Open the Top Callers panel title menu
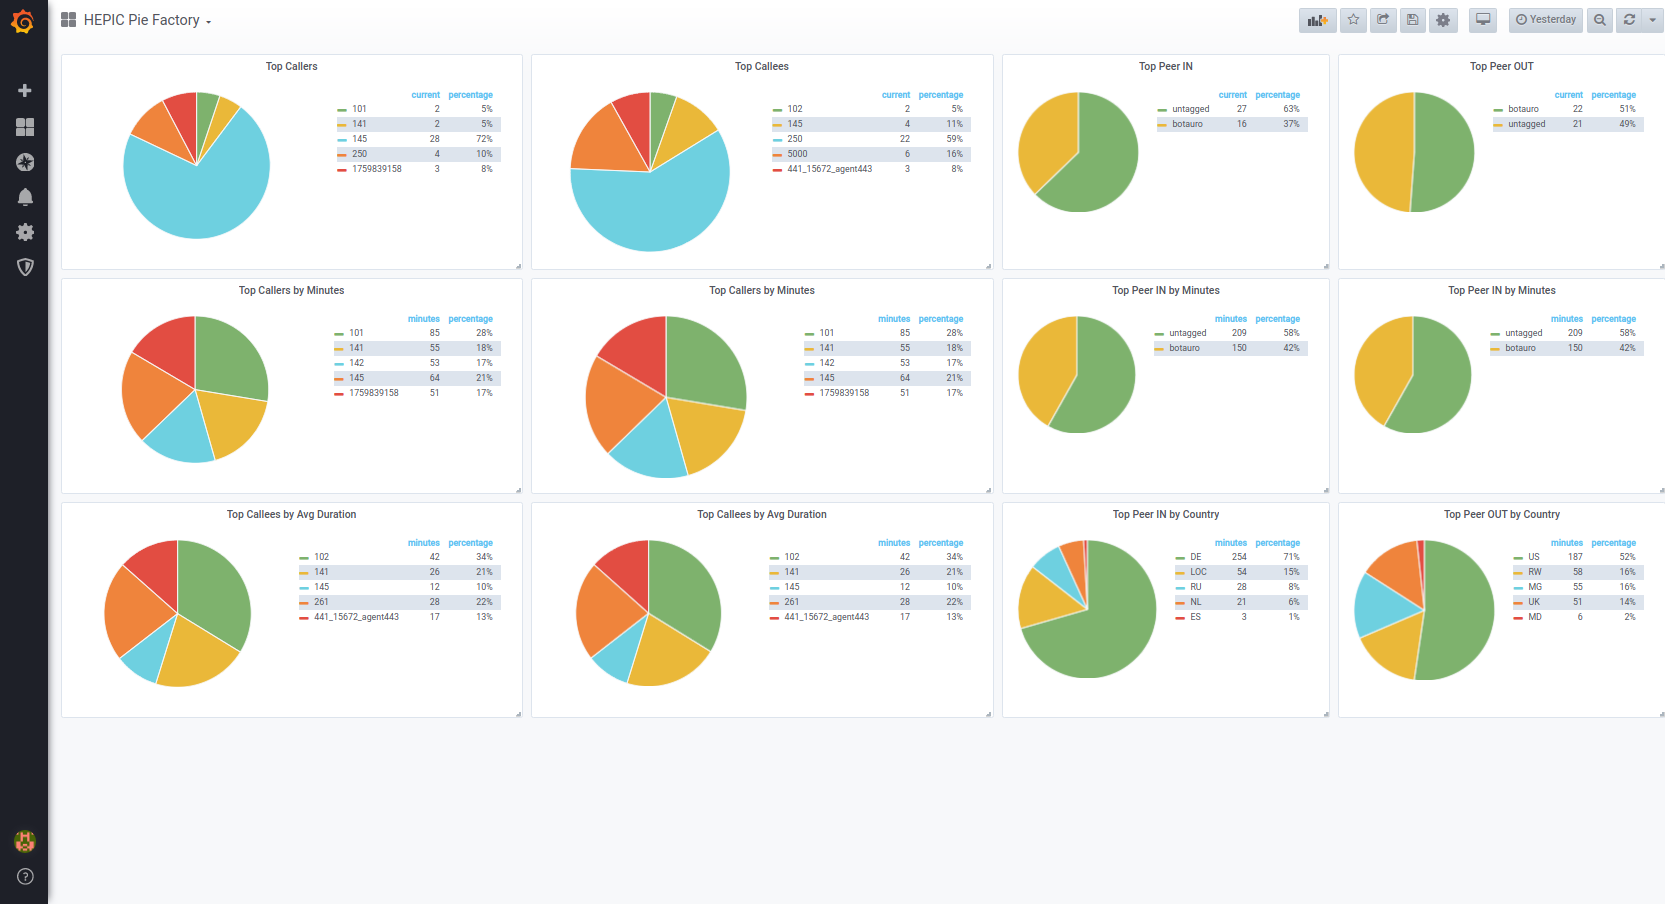Image resolution: width=1665 pixels, height=904 pixels. [x=292, y=66]
